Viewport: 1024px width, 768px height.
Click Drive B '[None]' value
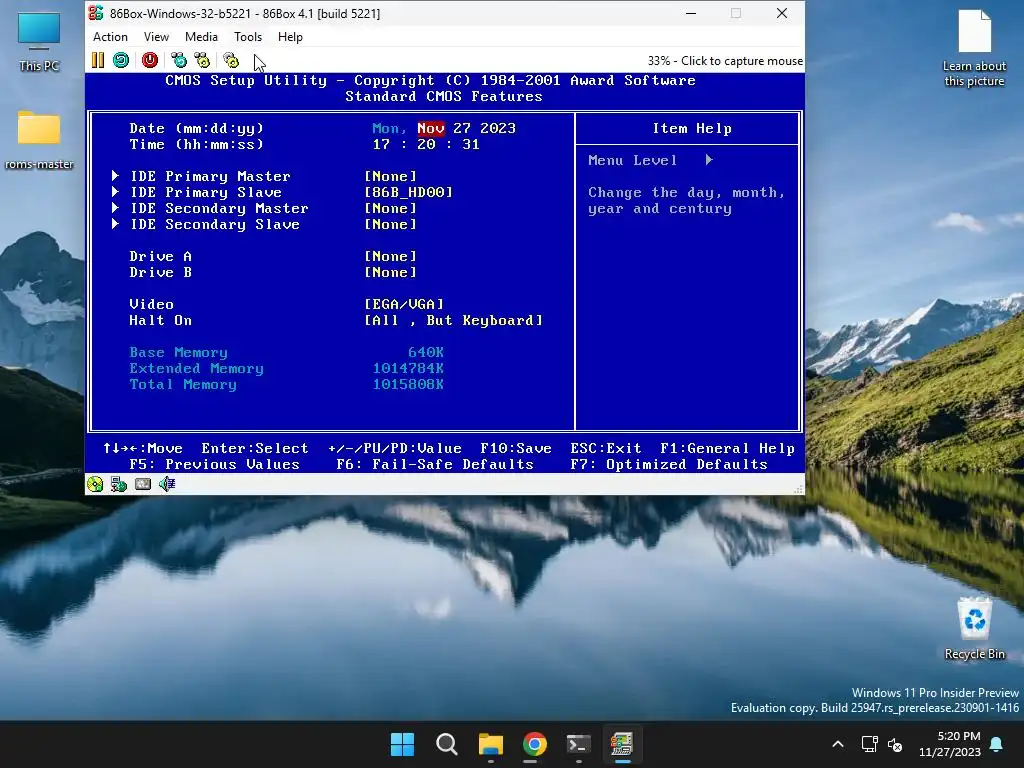pos(391,272)
